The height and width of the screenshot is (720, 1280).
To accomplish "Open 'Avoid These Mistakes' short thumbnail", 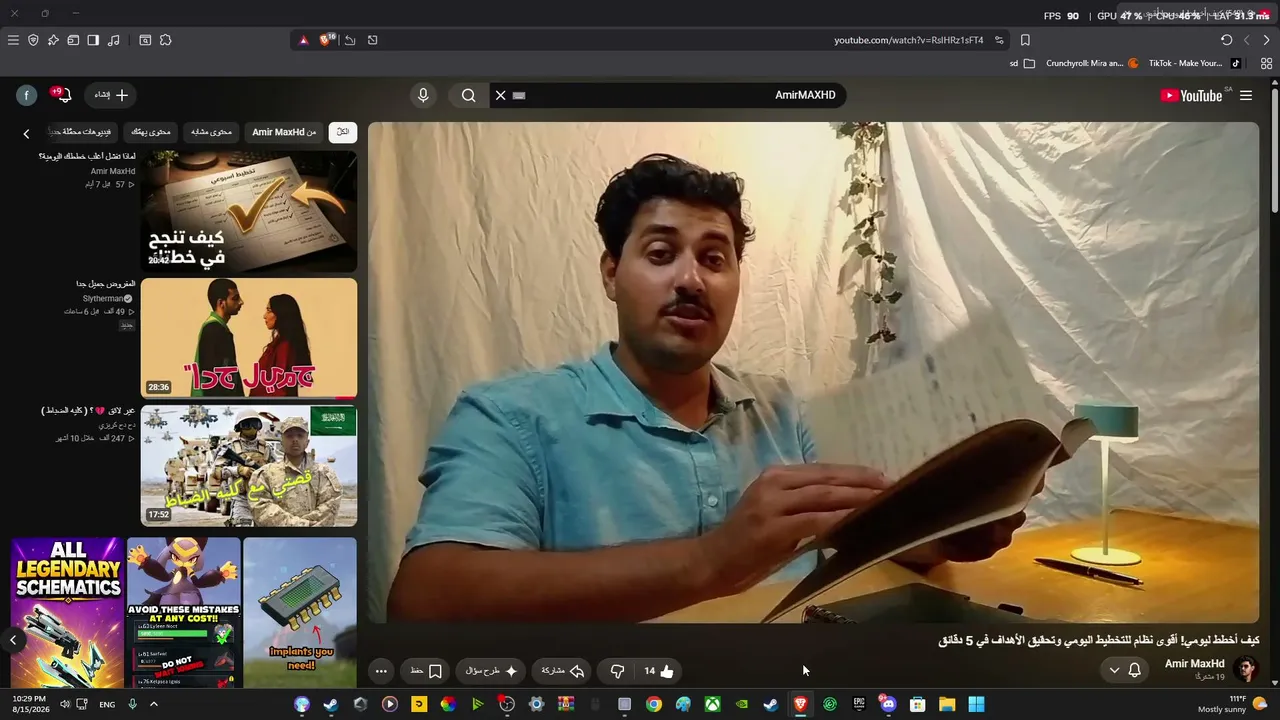I will [184, 612].
